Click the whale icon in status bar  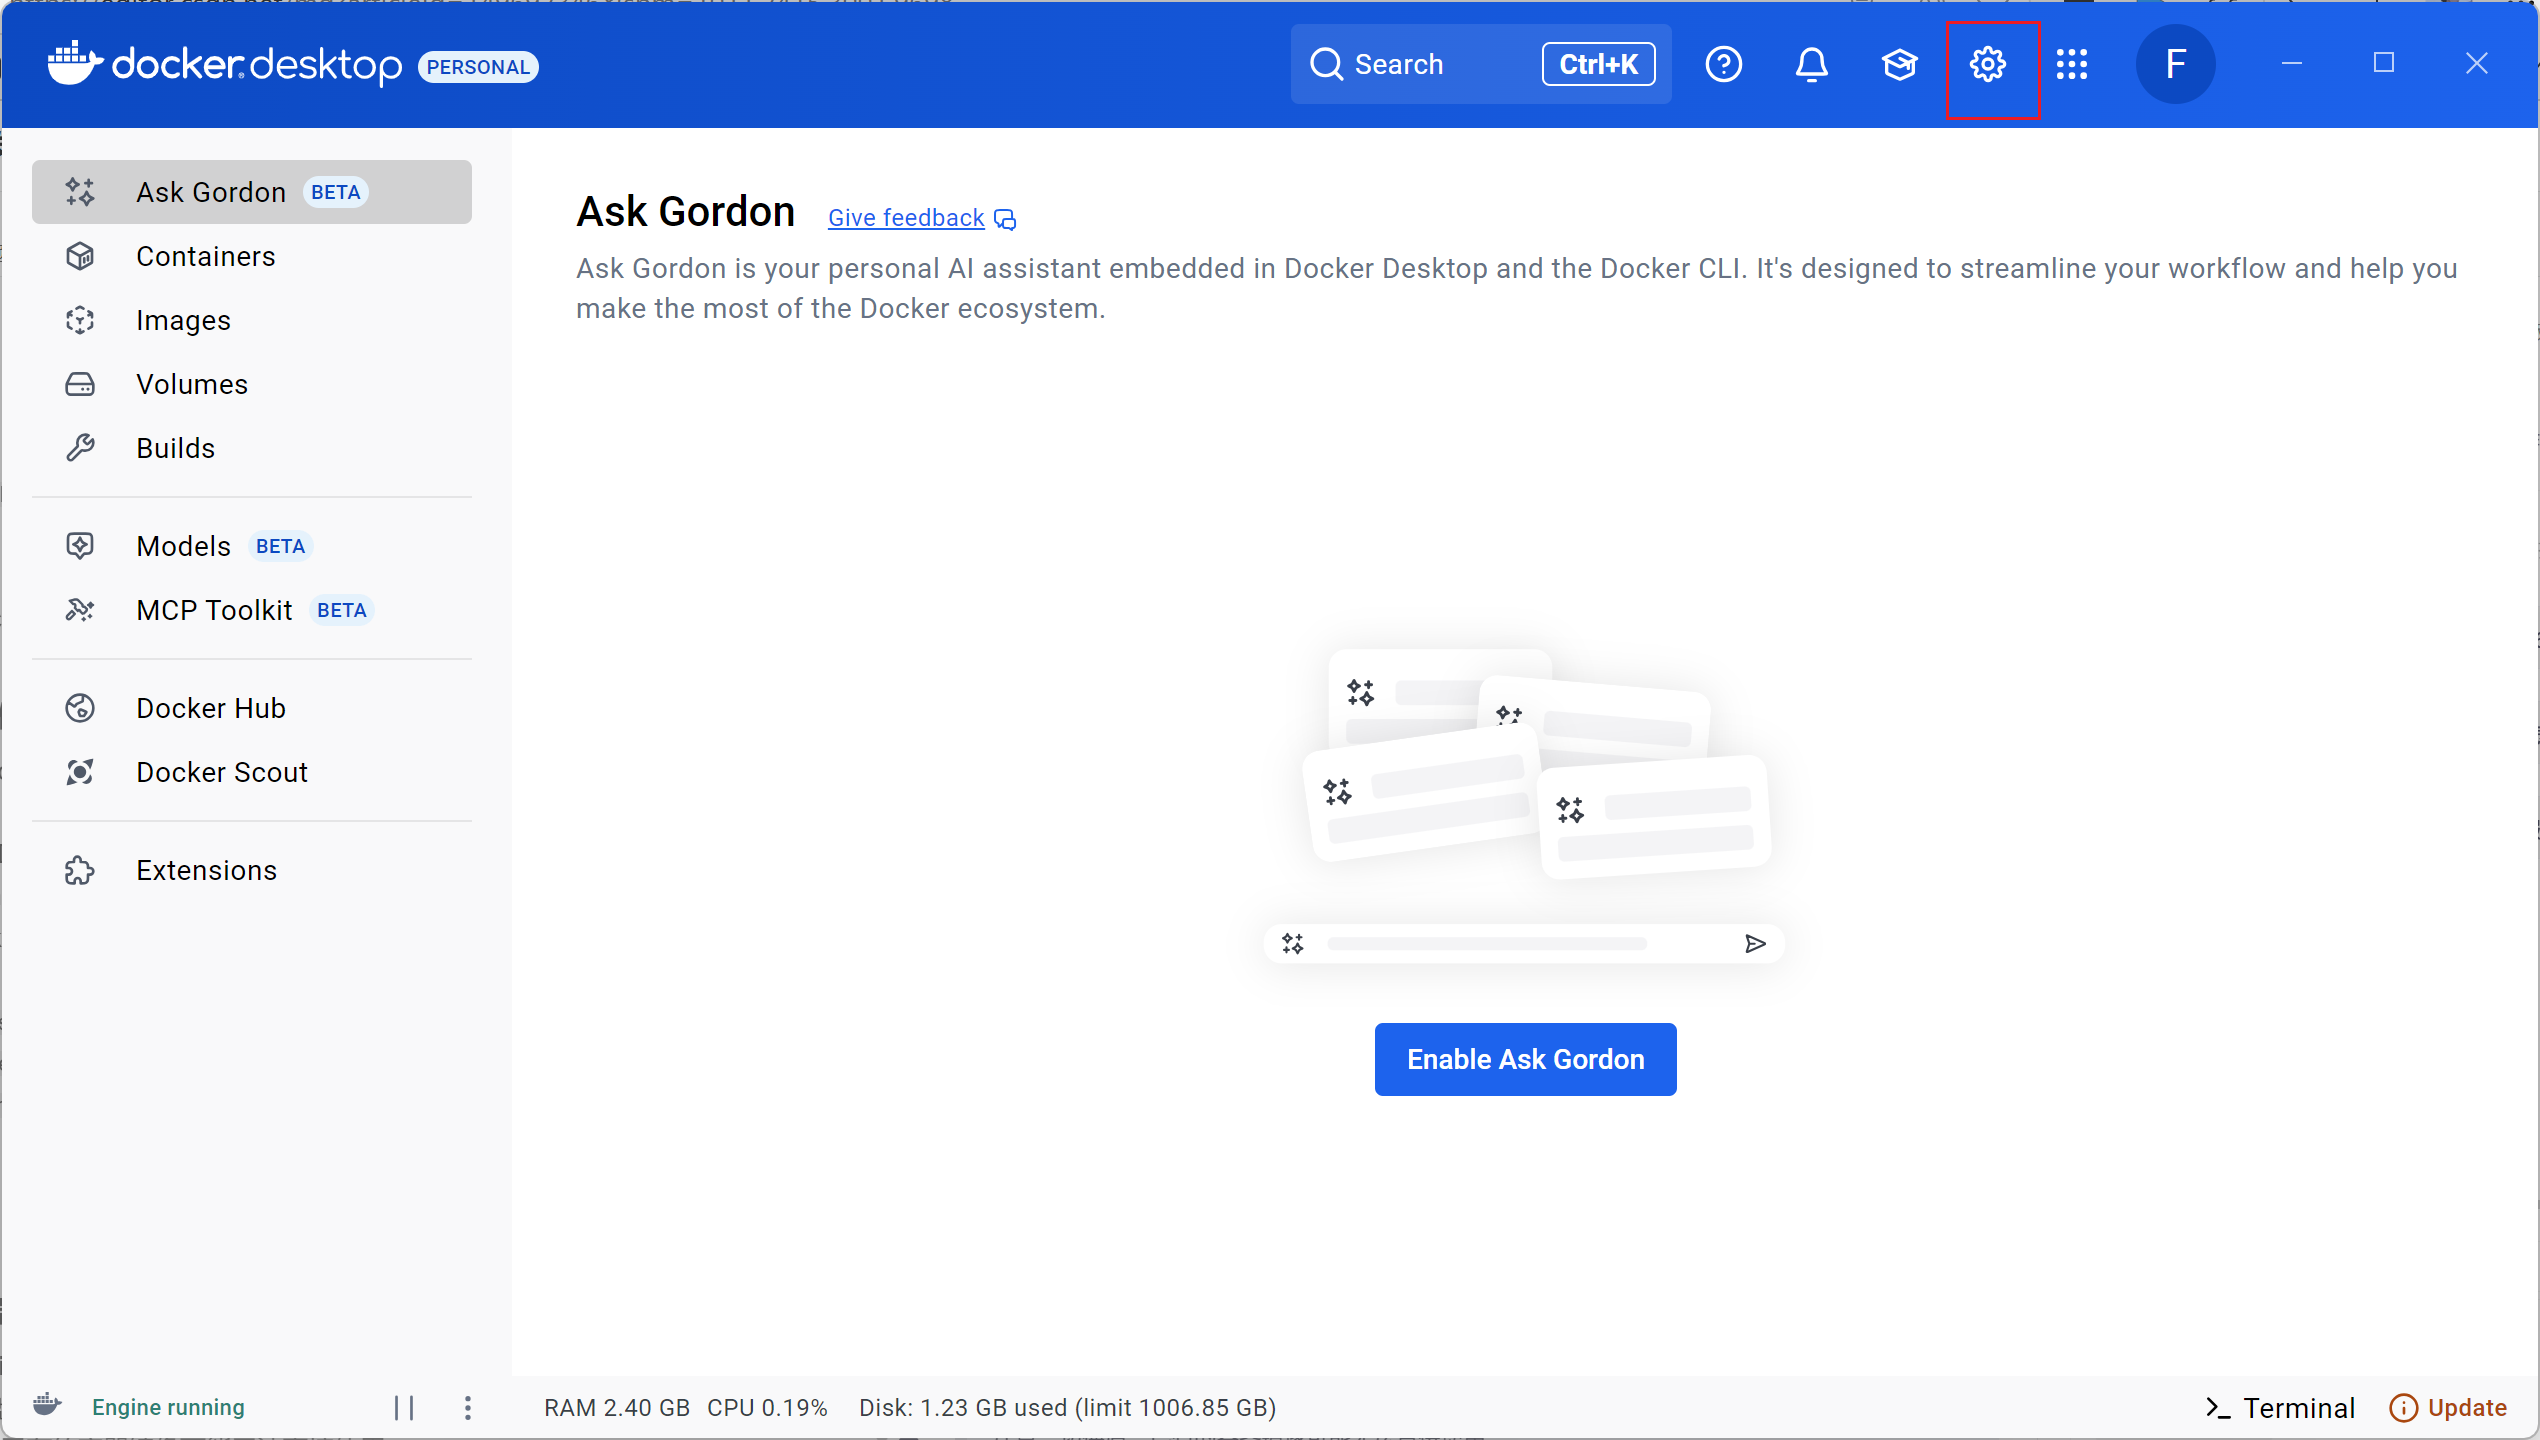click(47, 1406)
